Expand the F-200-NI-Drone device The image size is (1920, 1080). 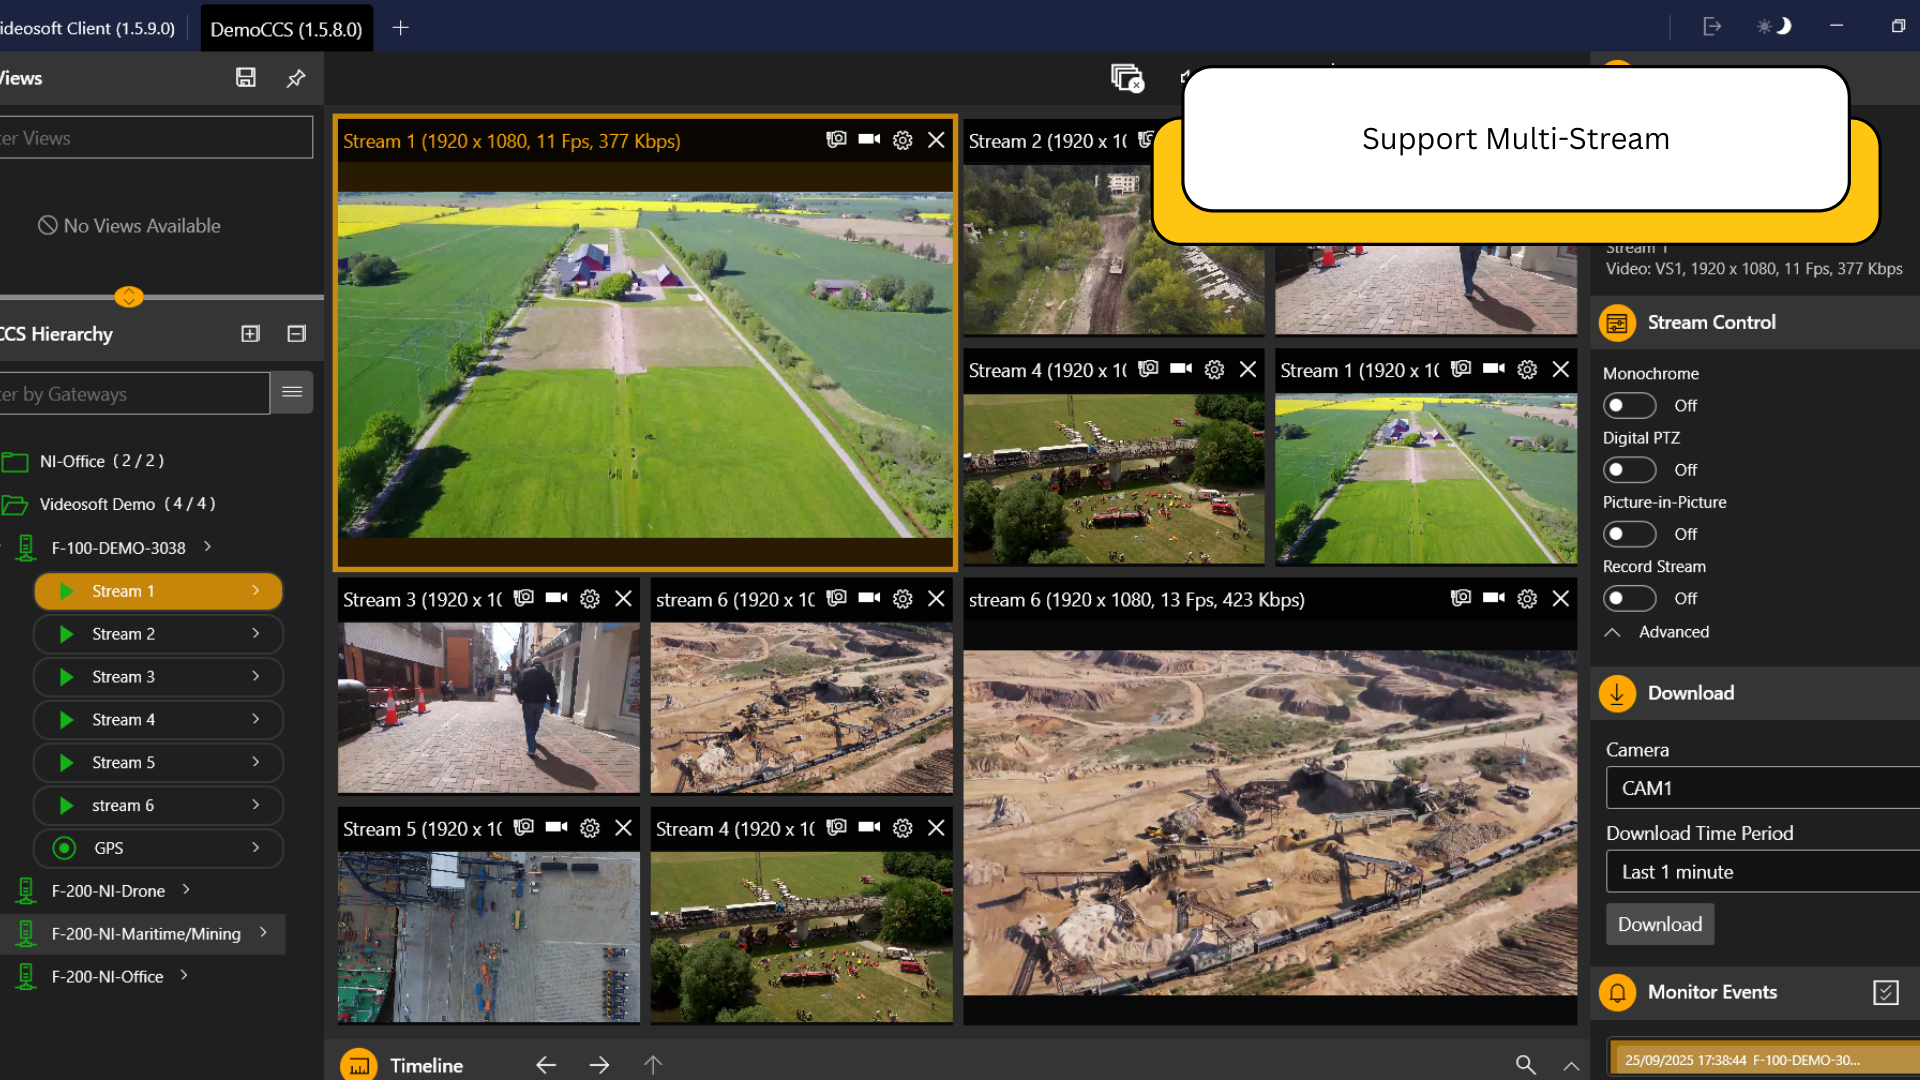pyautogui.click(x=185, y=890)
